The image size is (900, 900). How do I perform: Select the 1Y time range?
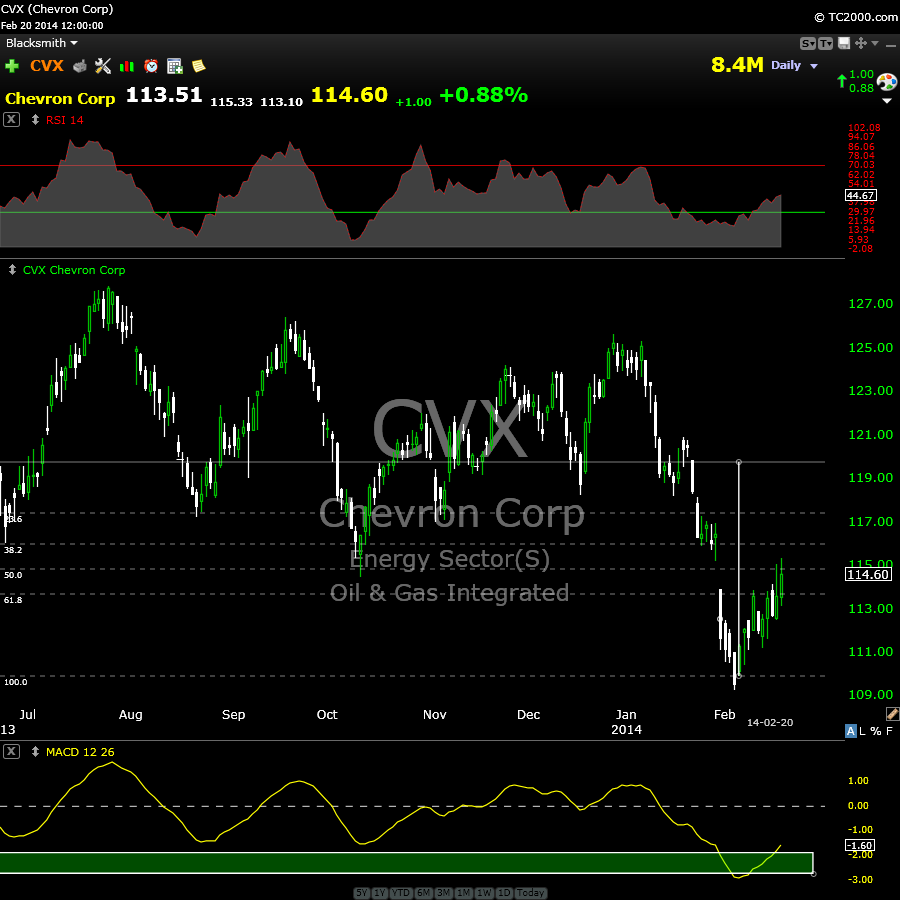coord(379,893)
